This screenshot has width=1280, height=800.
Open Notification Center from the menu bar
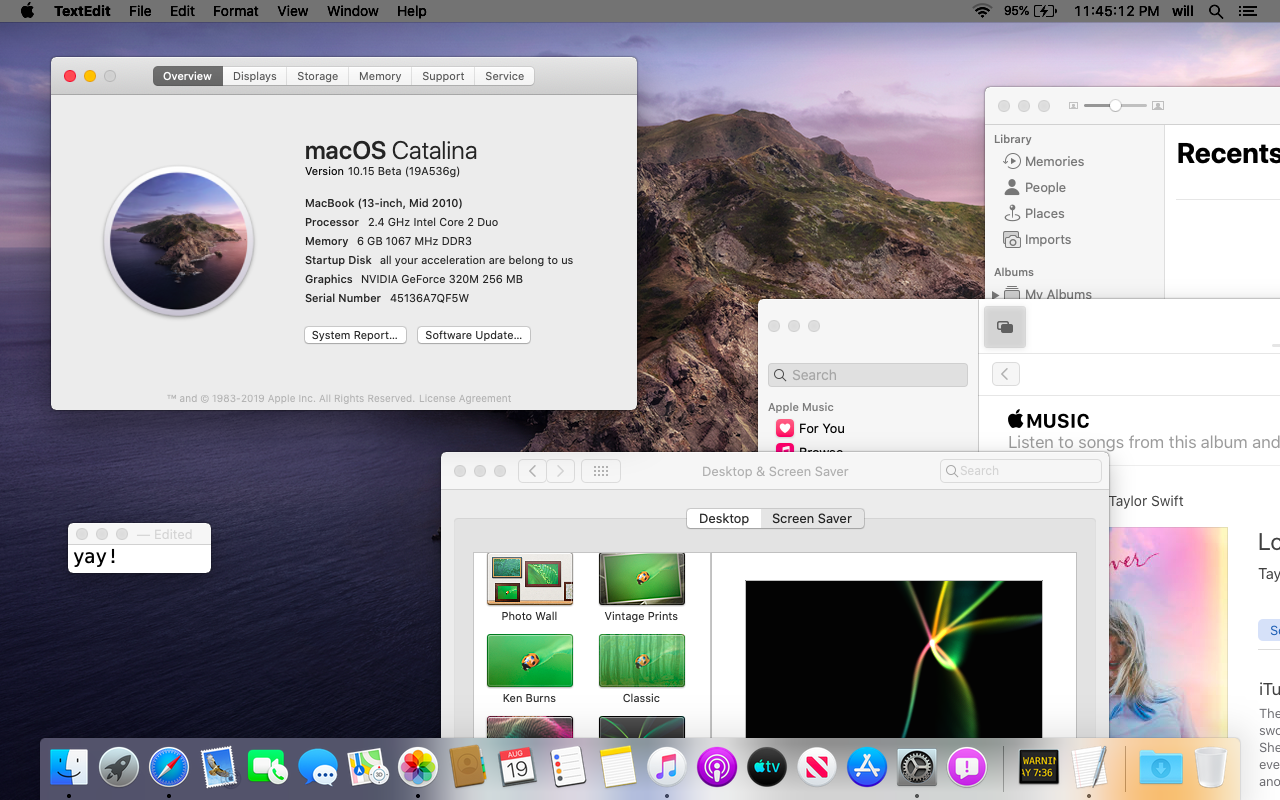click(x=1247, y=11)
